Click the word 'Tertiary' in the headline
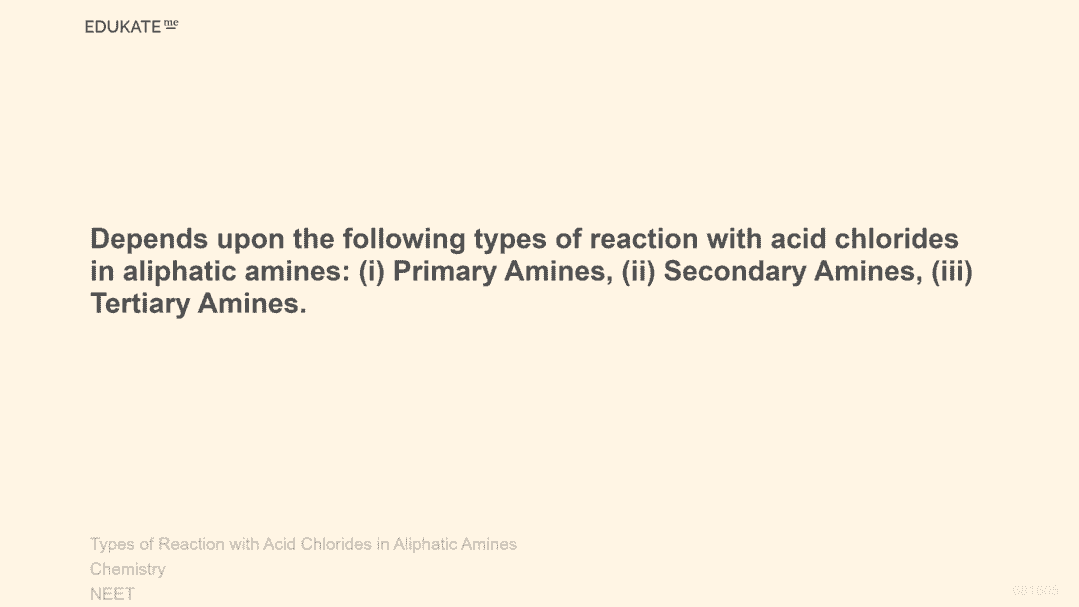The width and height of the screenshot is (1079, 607). (x=140, y=304)
